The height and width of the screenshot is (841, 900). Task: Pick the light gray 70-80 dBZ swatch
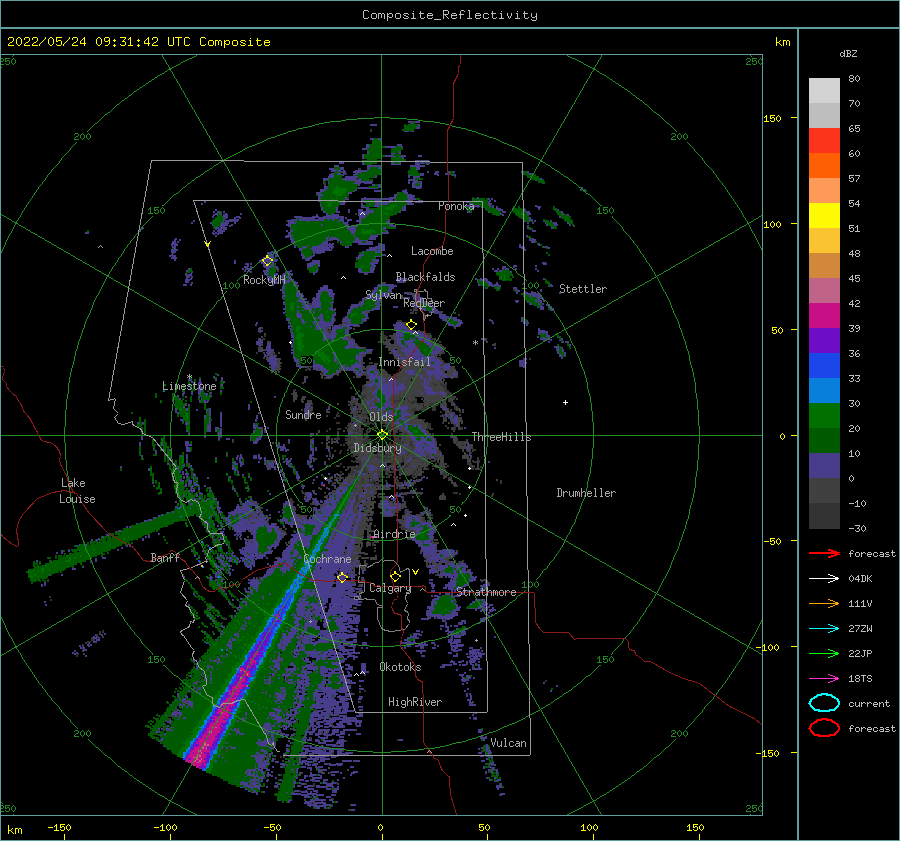(x=824, y=90)
